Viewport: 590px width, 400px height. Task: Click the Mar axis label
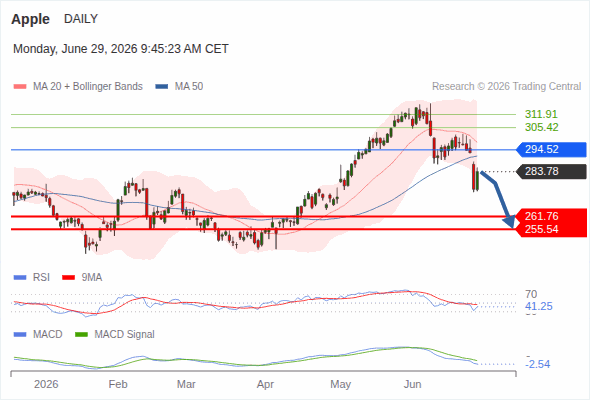(186, 384)
